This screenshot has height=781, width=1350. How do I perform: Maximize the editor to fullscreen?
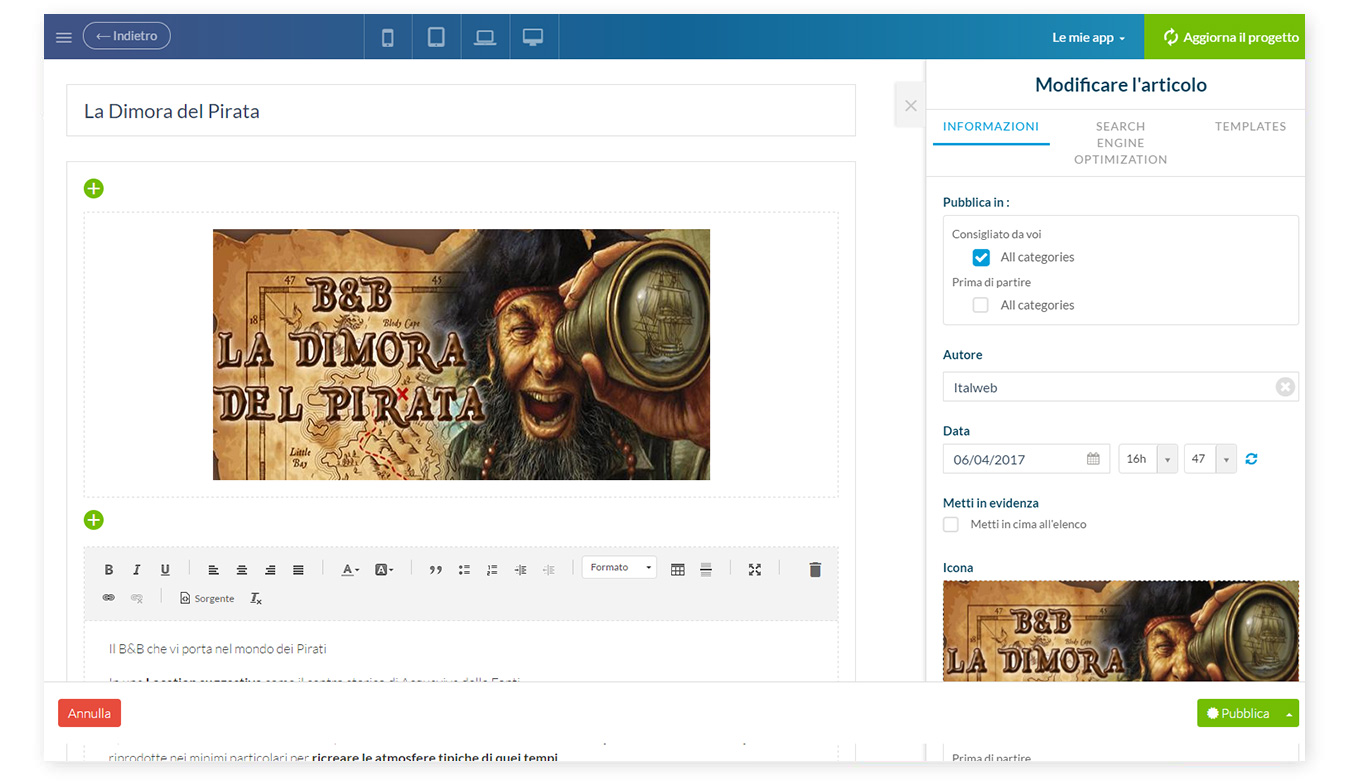[755, 570]
